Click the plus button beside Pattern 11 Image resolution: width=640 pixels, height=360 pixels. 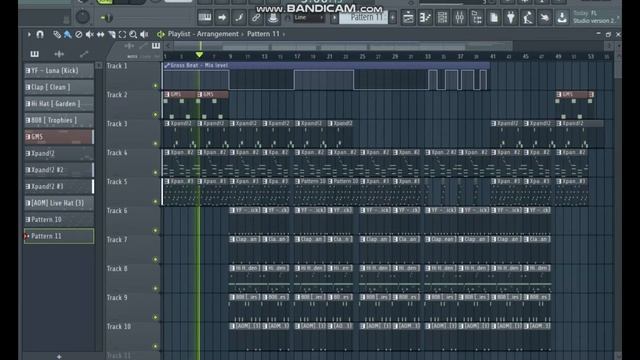point(393,18)
